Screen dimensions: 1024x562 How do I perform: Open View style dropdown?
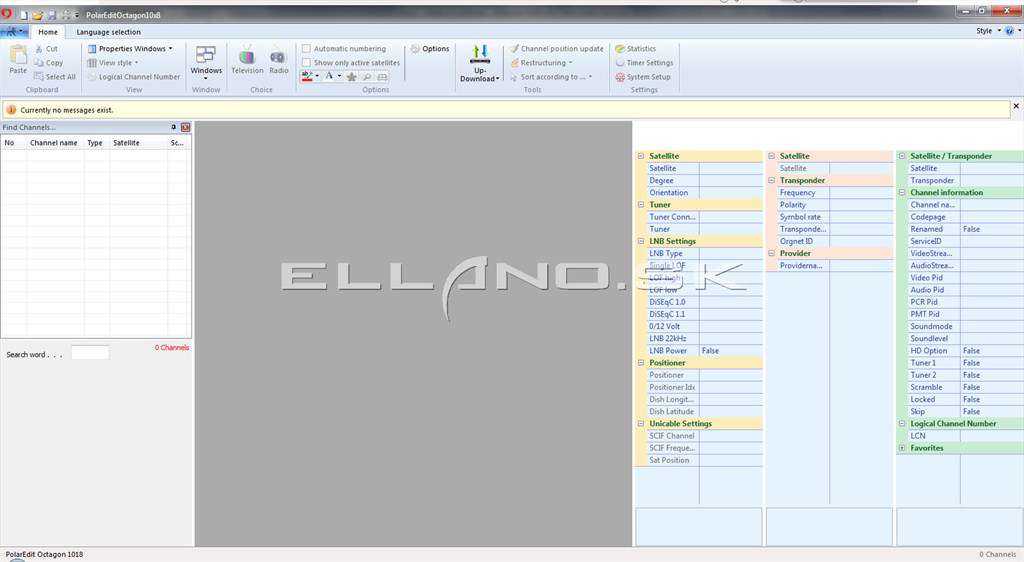click(x=112, y=63)
